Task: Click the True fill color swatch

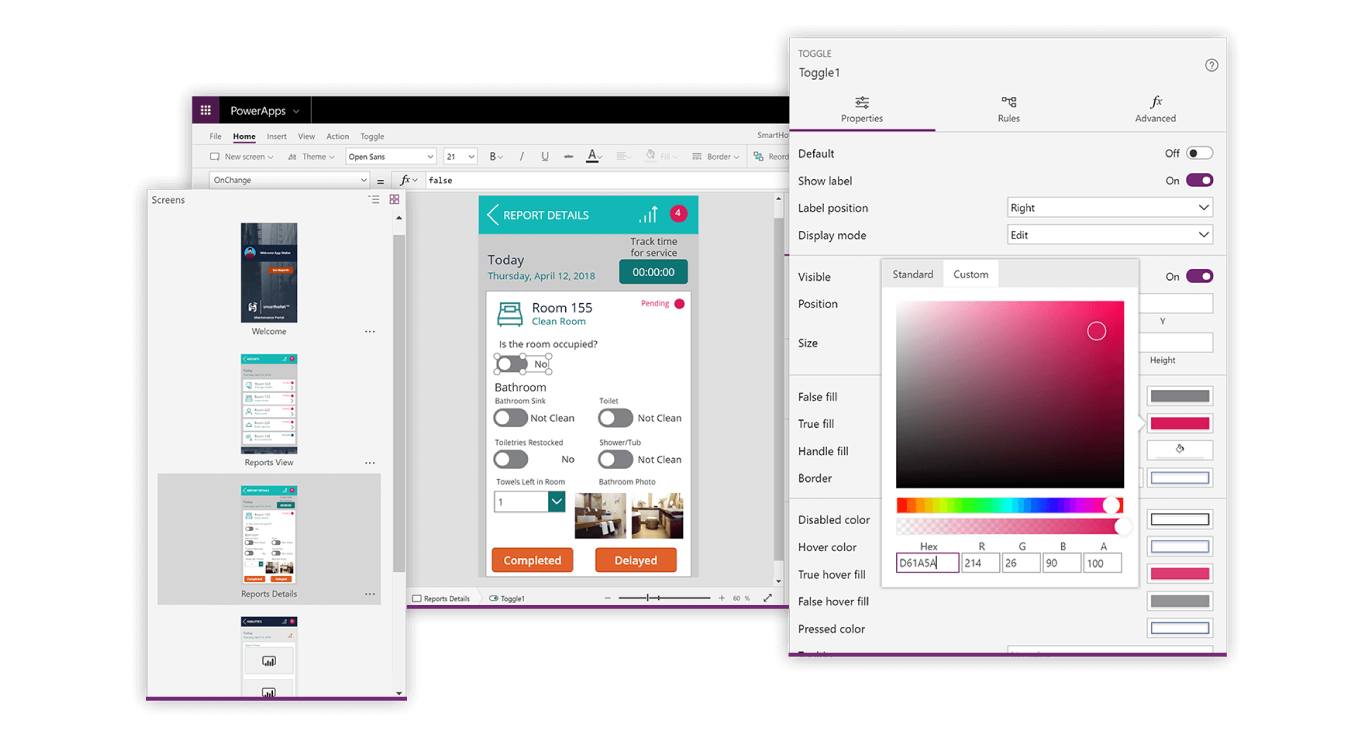Action: (1180, 424)
